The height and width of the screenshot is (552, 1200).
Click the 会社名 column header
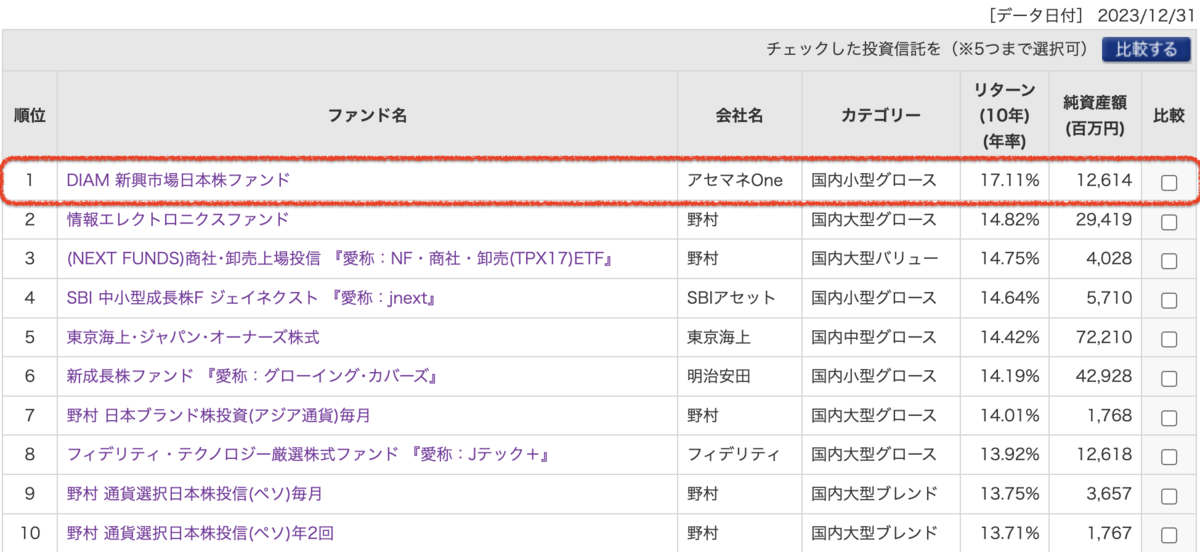[x=740, y=115]
